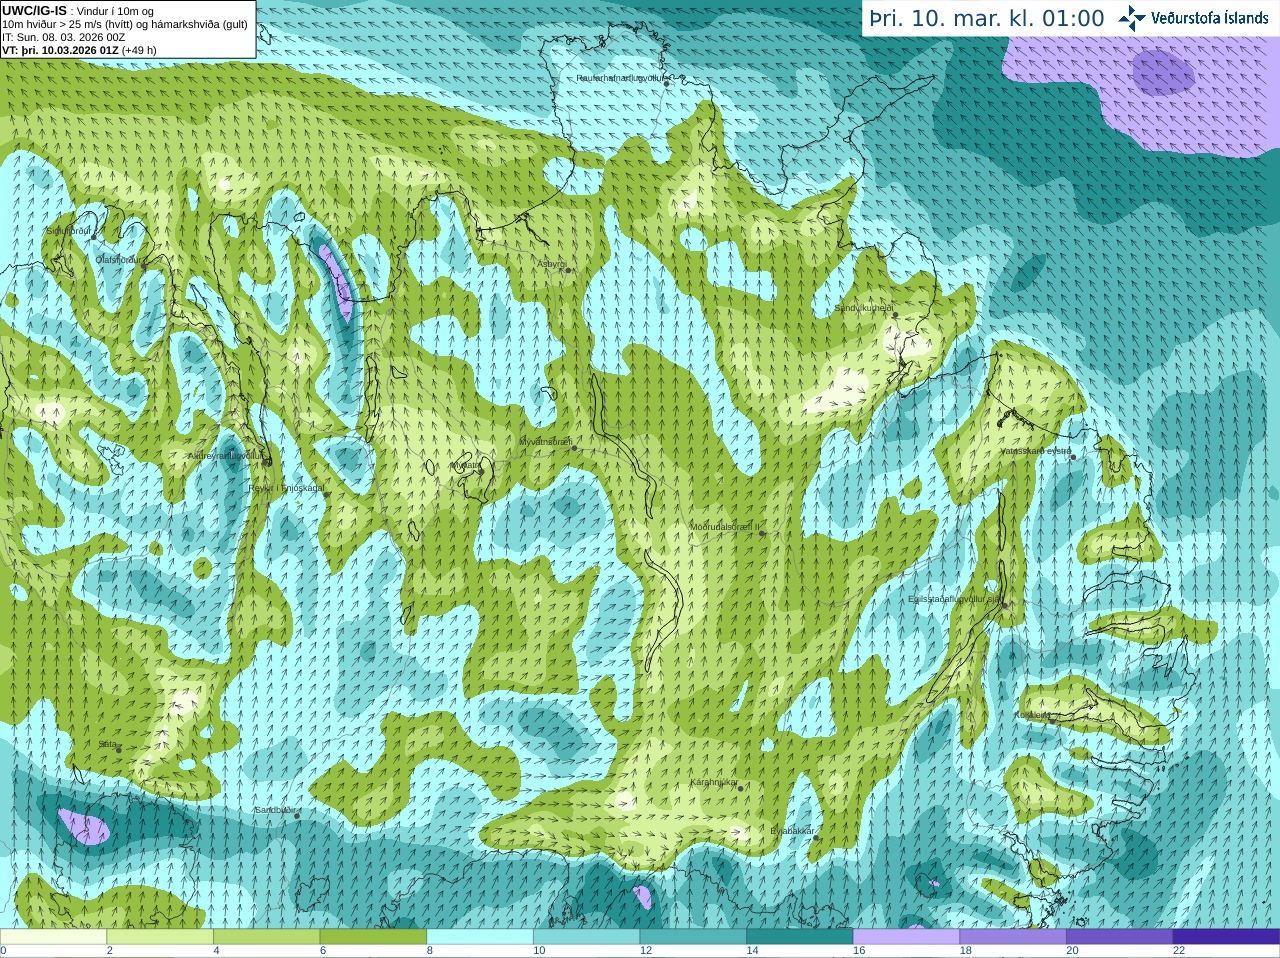The image size is (1280, 958).
Task: Click the UWC/IG-IS Vindur í 10m title line
Action: pos(78,11)
